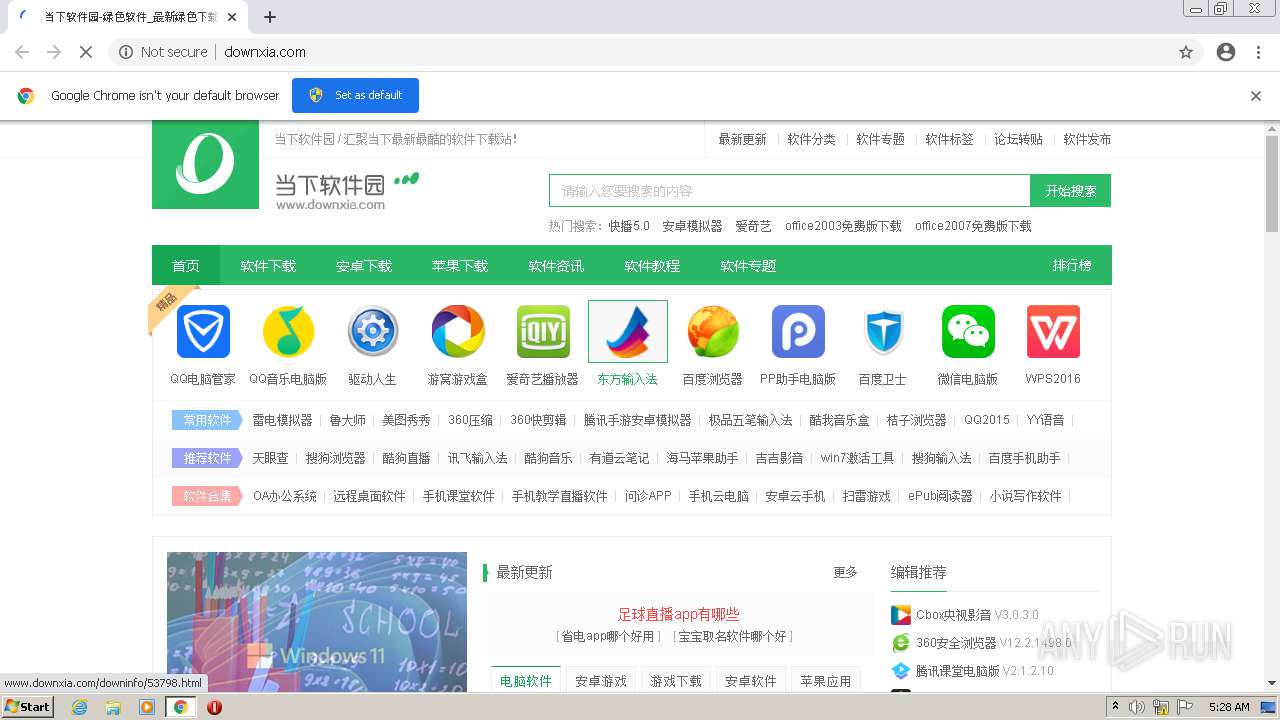Viewport: 1280px width, 720px height.
Task: Click the Chrome address bar URL
Action: click(x=265, y=52)
